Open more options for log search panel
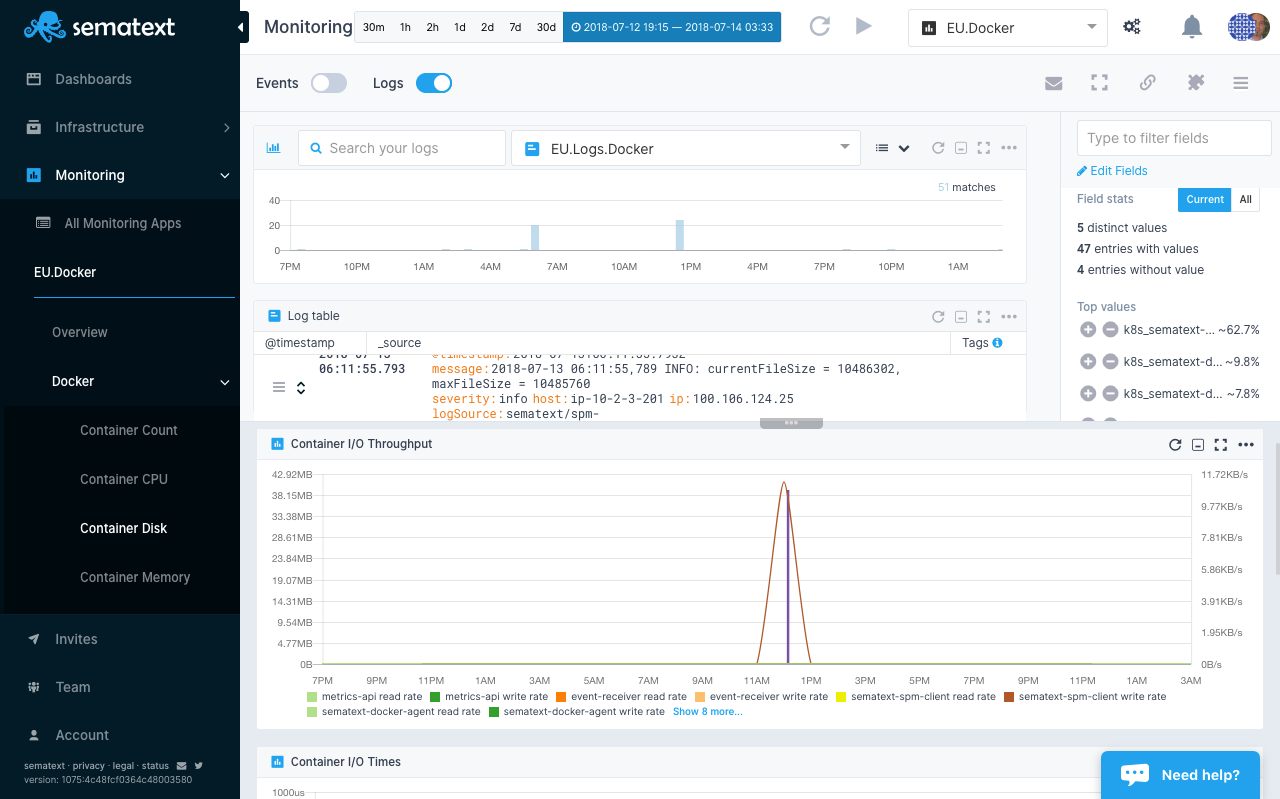The width and height of the screenshot is (1280, 799). point(1009,148)
